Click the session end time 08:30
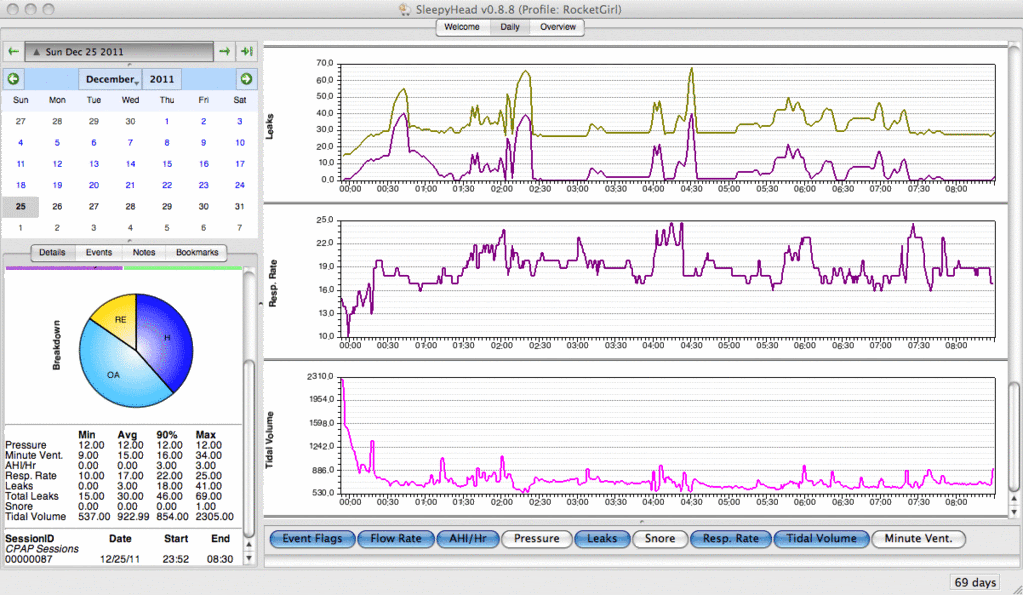 coord(220,559)
